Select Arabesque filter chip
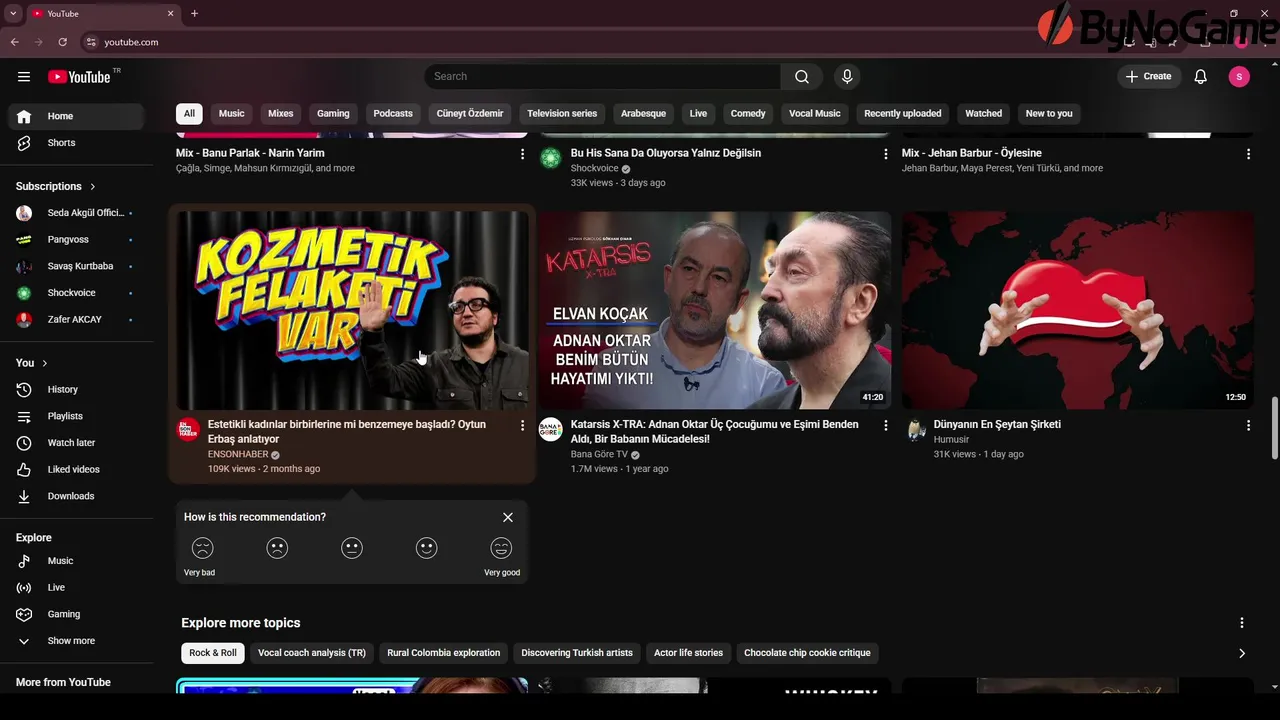This screenshot has width=1280, height=720. click(643, 114)
